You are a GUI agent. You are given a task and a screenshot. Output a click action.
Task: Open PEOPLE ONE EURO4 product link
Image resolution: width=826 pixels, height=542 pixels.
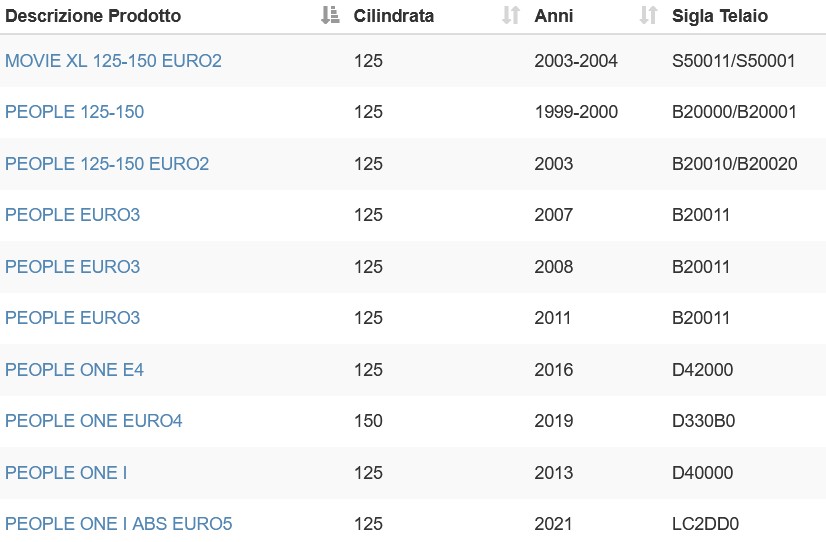[x=94, y=421]
